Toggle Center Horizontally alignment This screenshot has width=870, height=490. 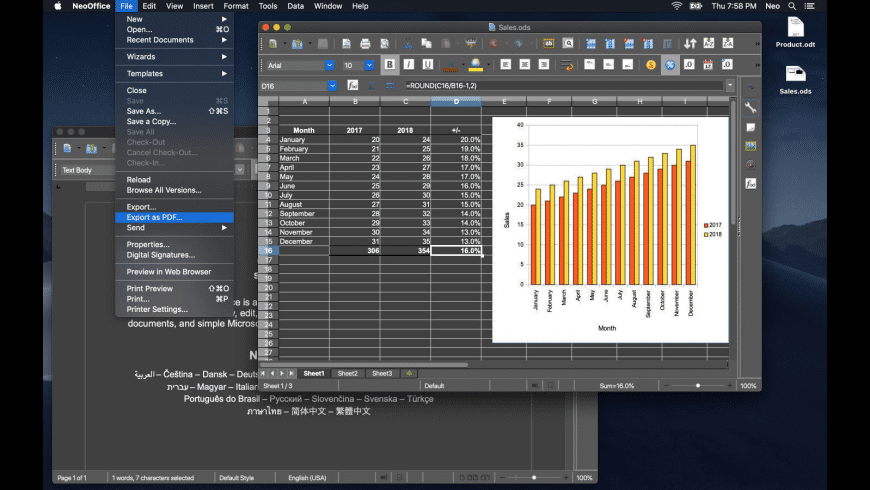[524, 65]
